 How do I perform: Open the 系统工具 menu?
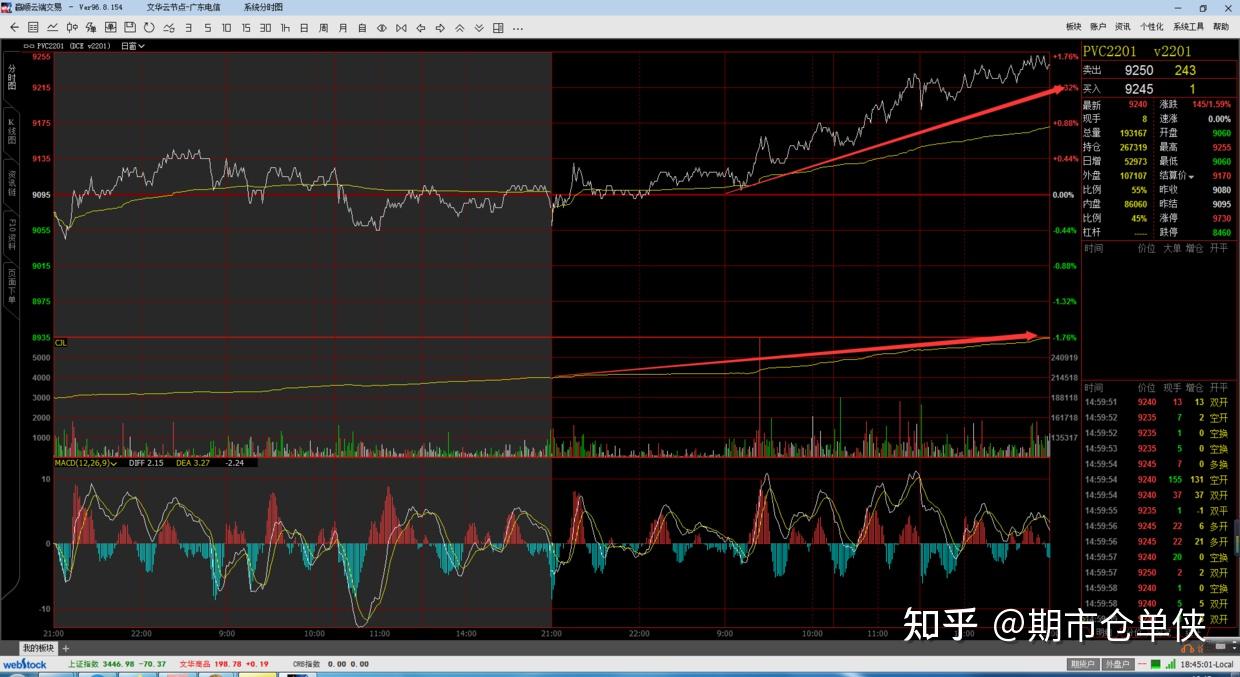pos(1188,27)
